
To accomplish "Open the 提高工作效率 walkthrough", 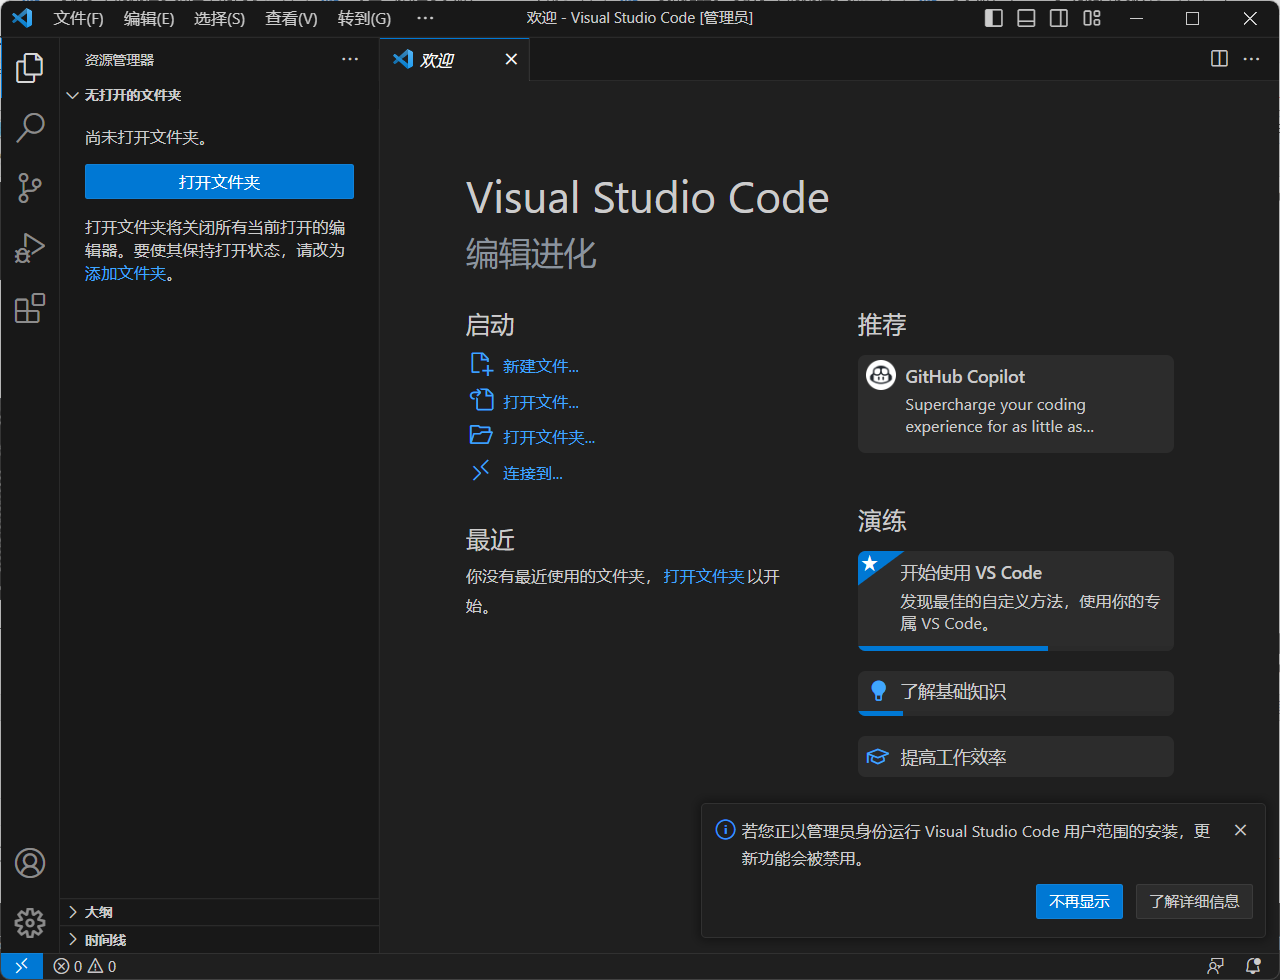I will pyautogui.click(x=1015, y=757).
